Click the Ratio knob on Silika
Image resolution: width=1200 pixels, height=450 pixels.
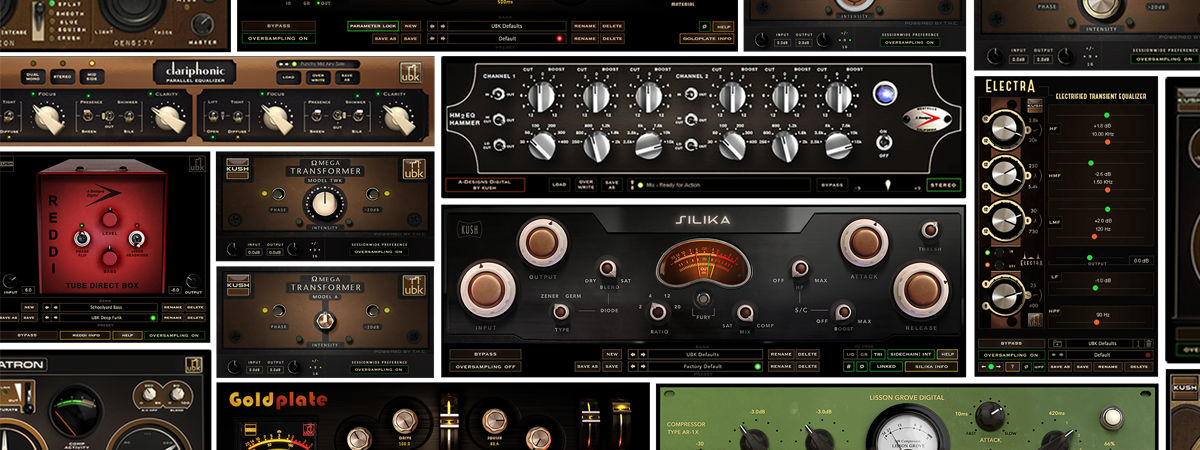pos(658,311)
